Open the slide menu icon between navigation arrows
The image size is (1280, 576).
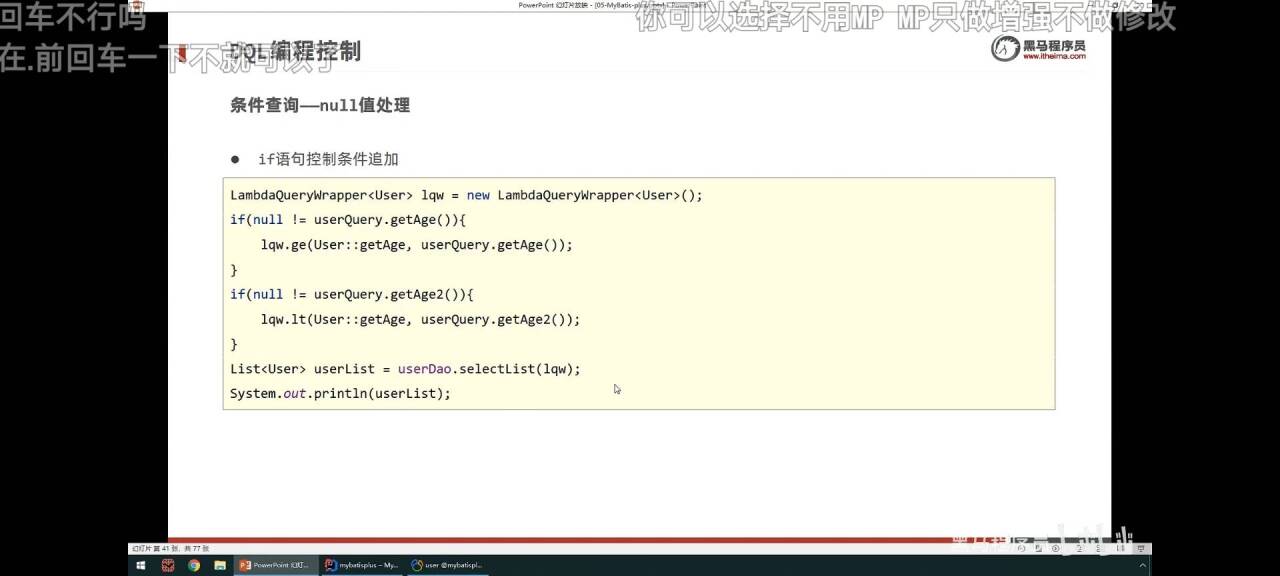tap(1038, 548)
